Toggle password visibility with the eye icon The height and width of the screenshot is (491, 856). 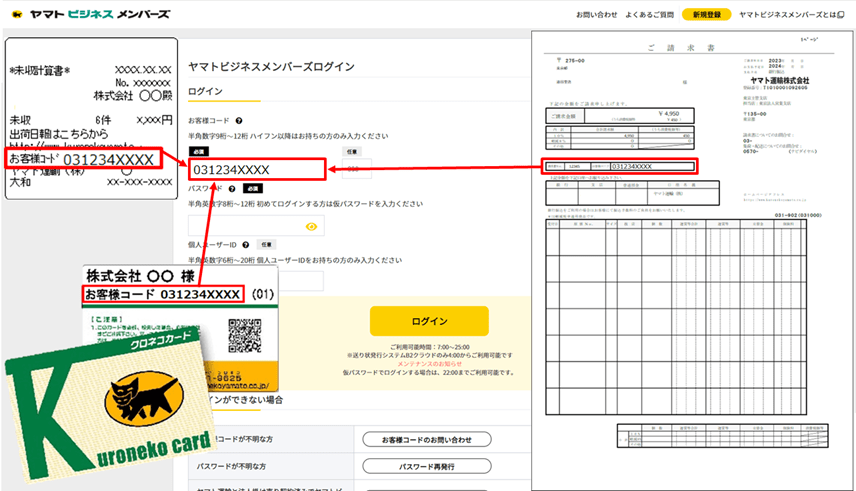click(311, 226)
